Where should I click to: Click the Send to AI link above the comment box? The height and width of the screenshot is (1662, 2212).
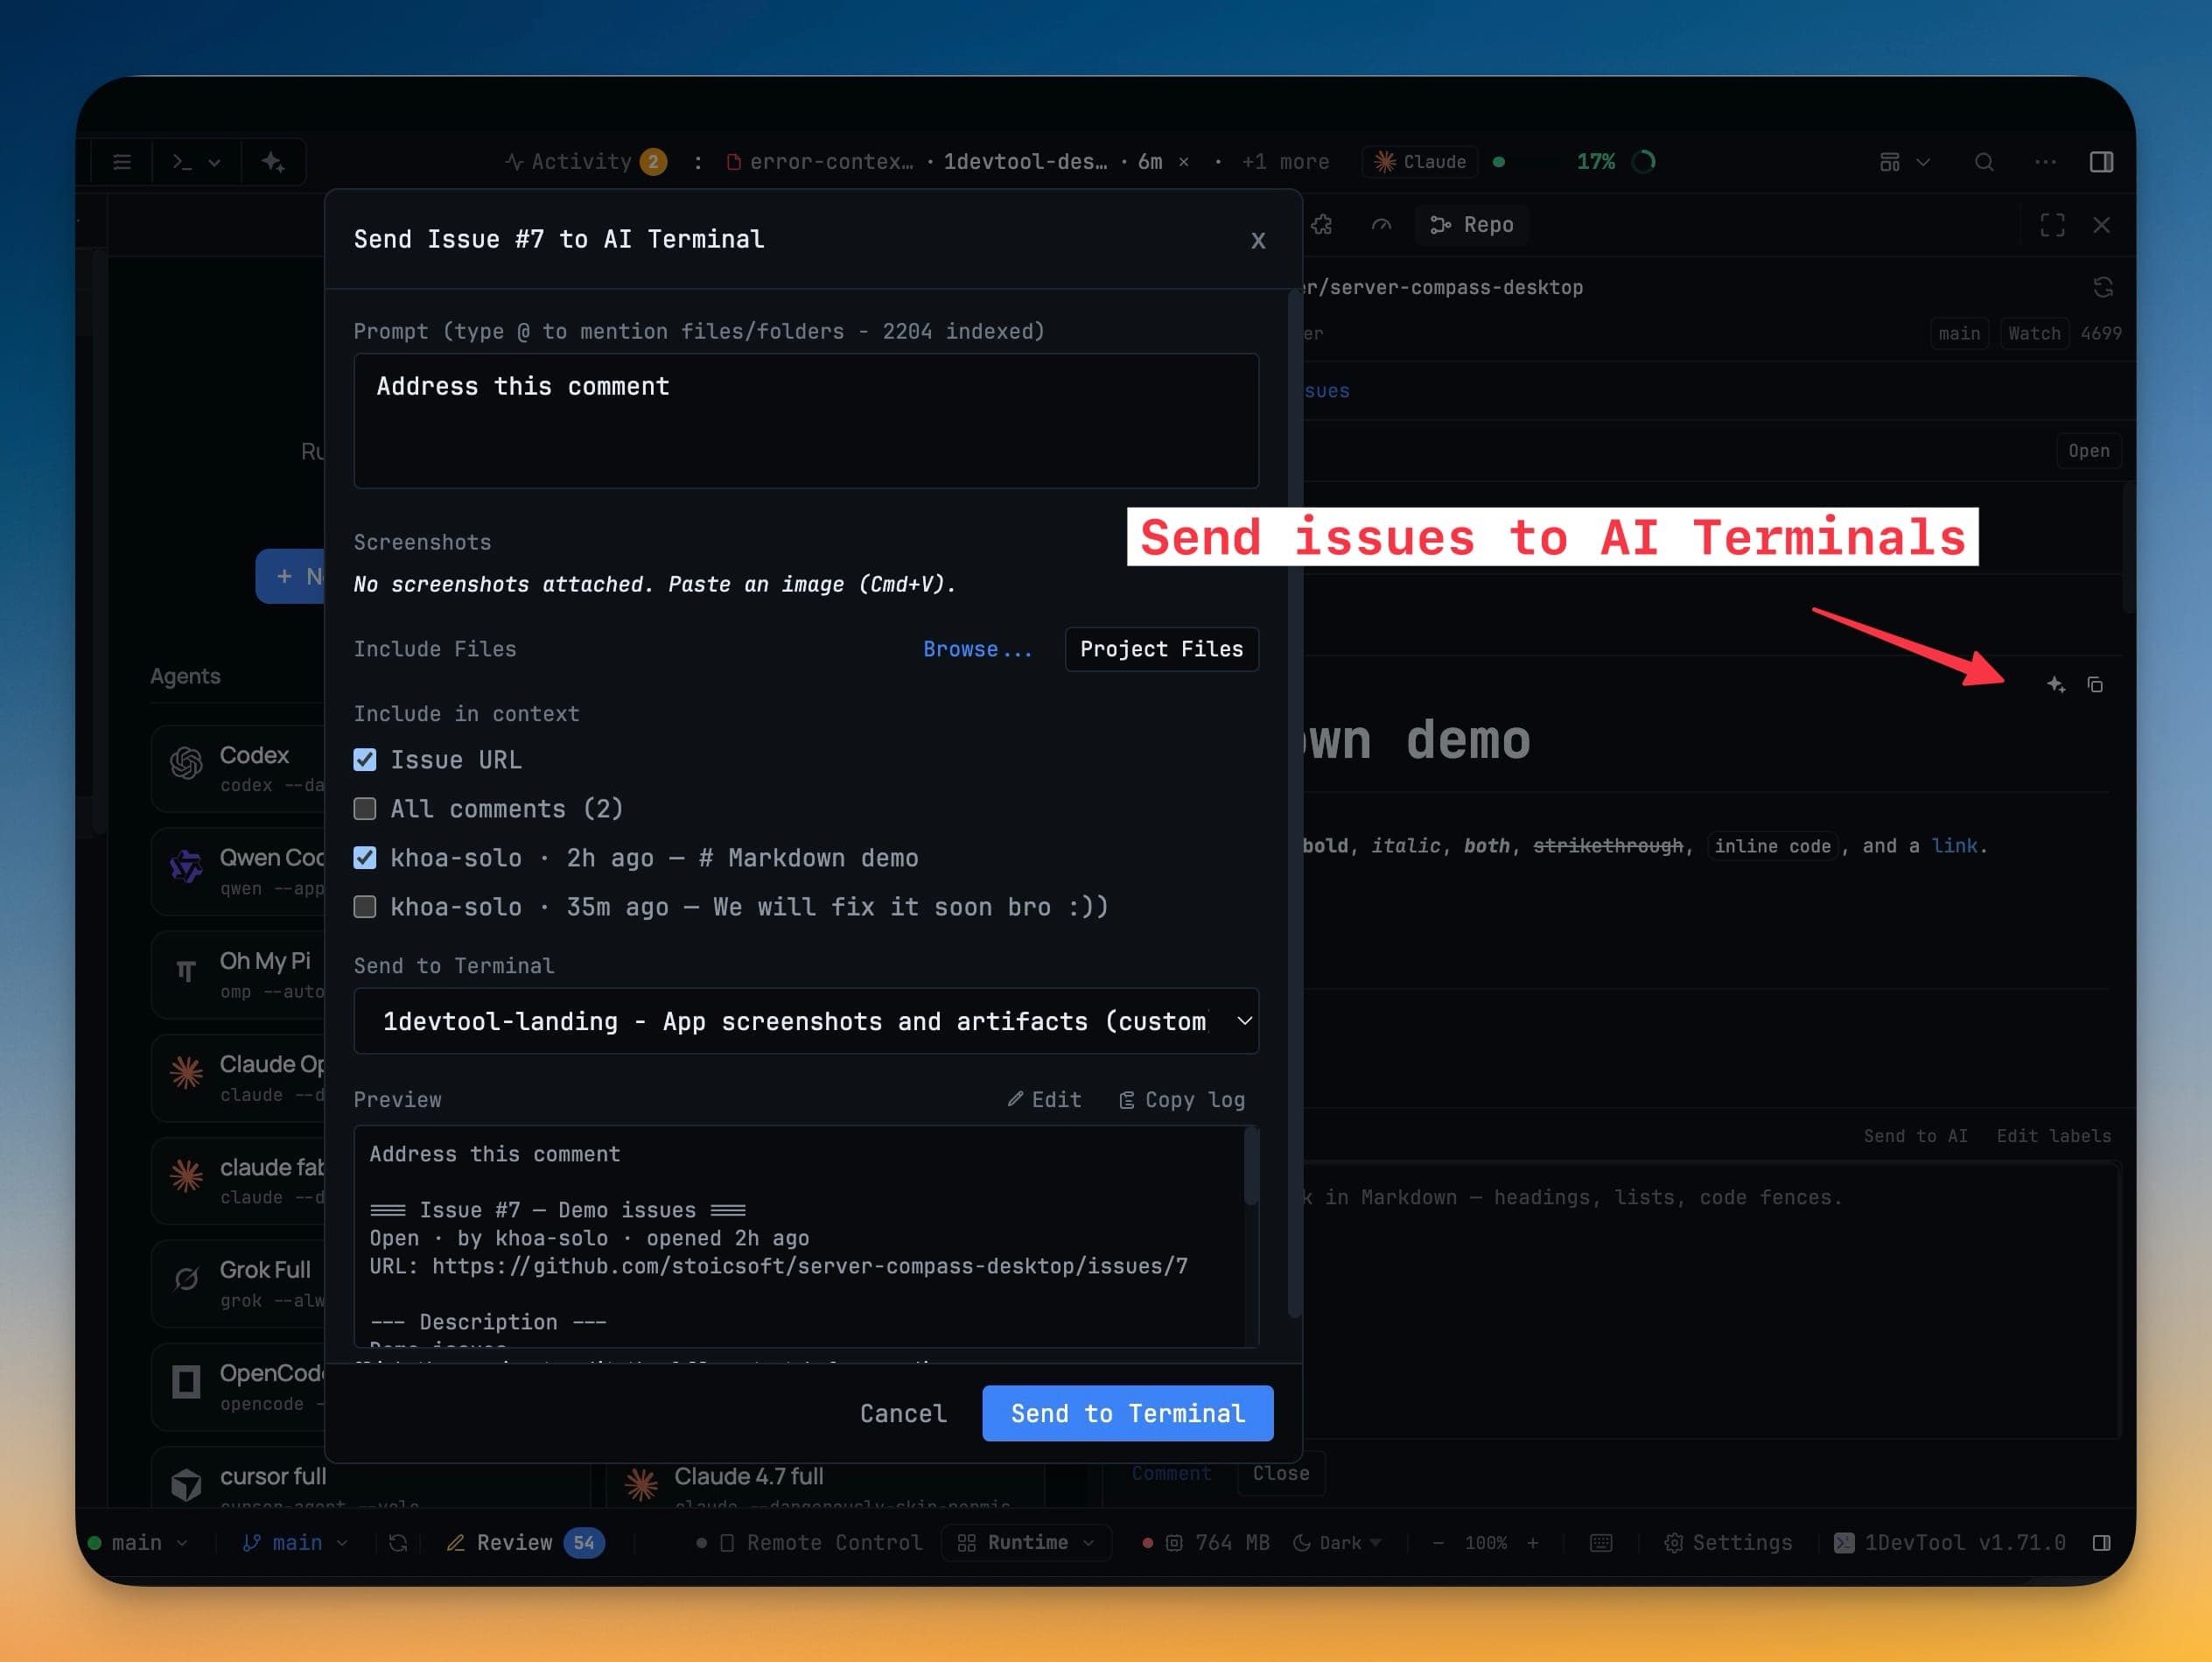point(1915,1136)
